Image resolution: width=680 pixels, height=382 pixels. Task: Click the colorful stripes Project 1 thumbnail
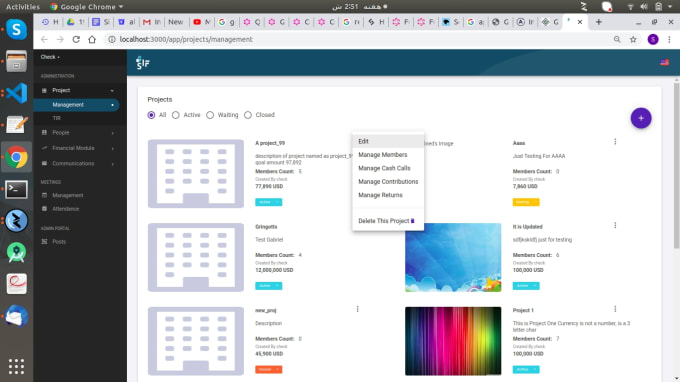453,341
